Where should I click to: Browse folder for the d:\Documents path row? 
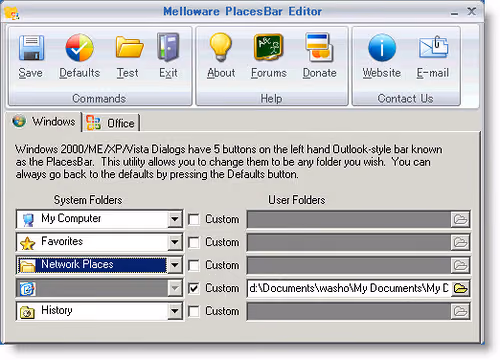[461, 288]
